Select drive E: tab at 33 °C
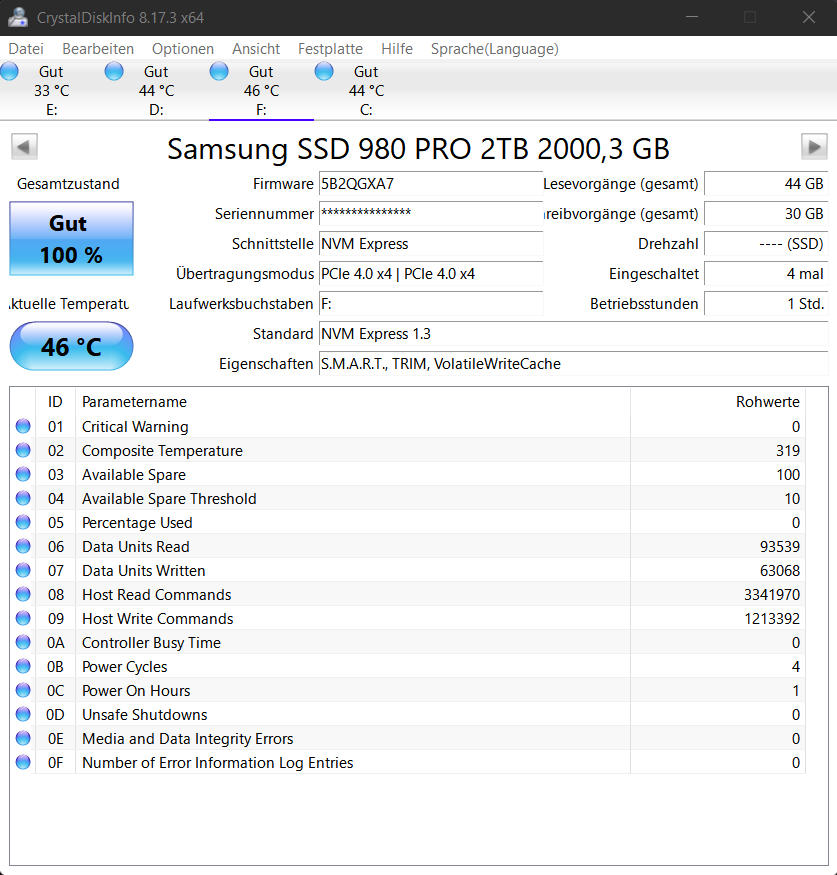 (52, 90)
